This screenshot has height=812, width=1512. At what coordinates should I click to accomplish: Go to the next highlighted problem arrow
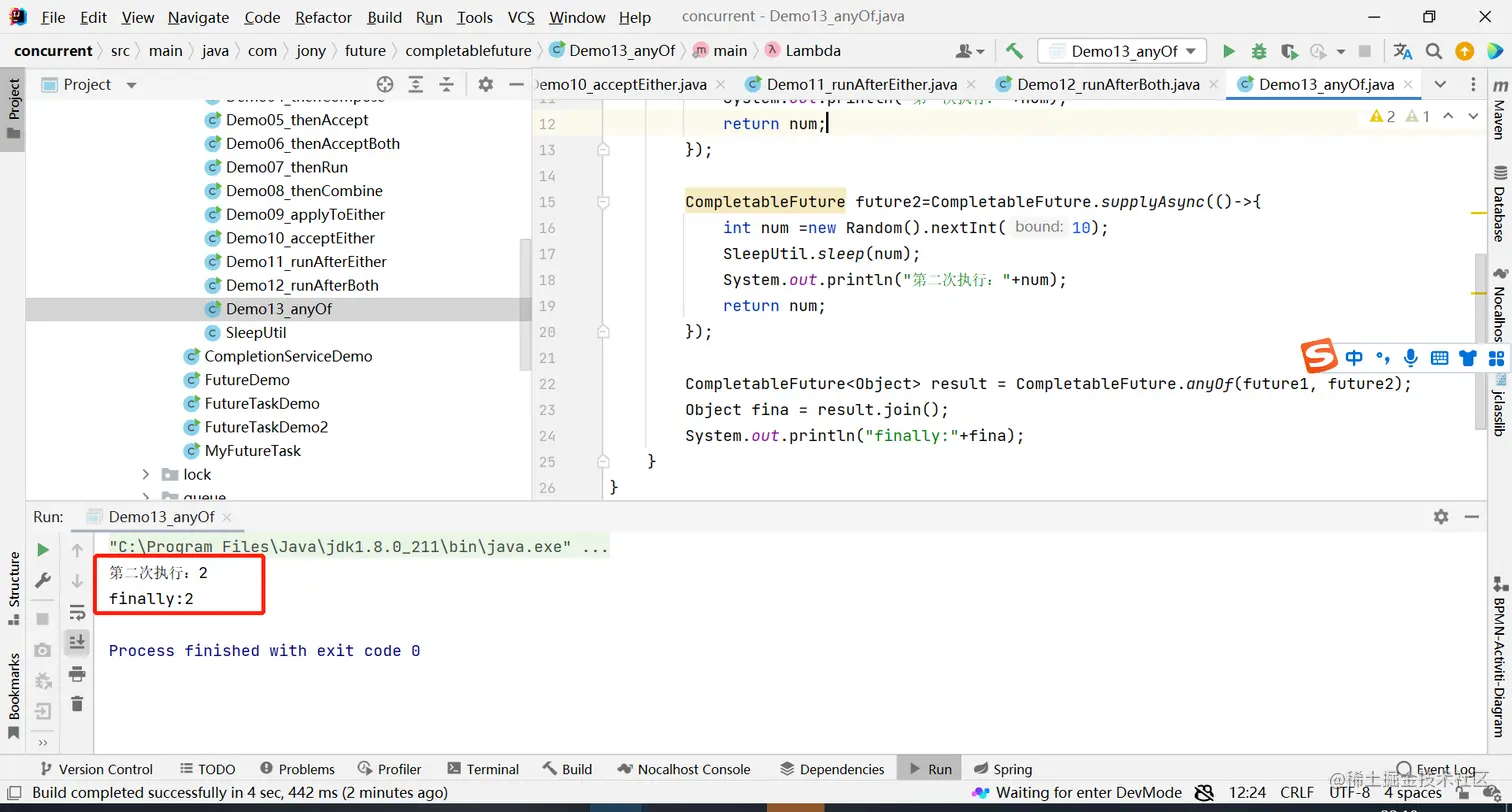(x=1473, y=117)
